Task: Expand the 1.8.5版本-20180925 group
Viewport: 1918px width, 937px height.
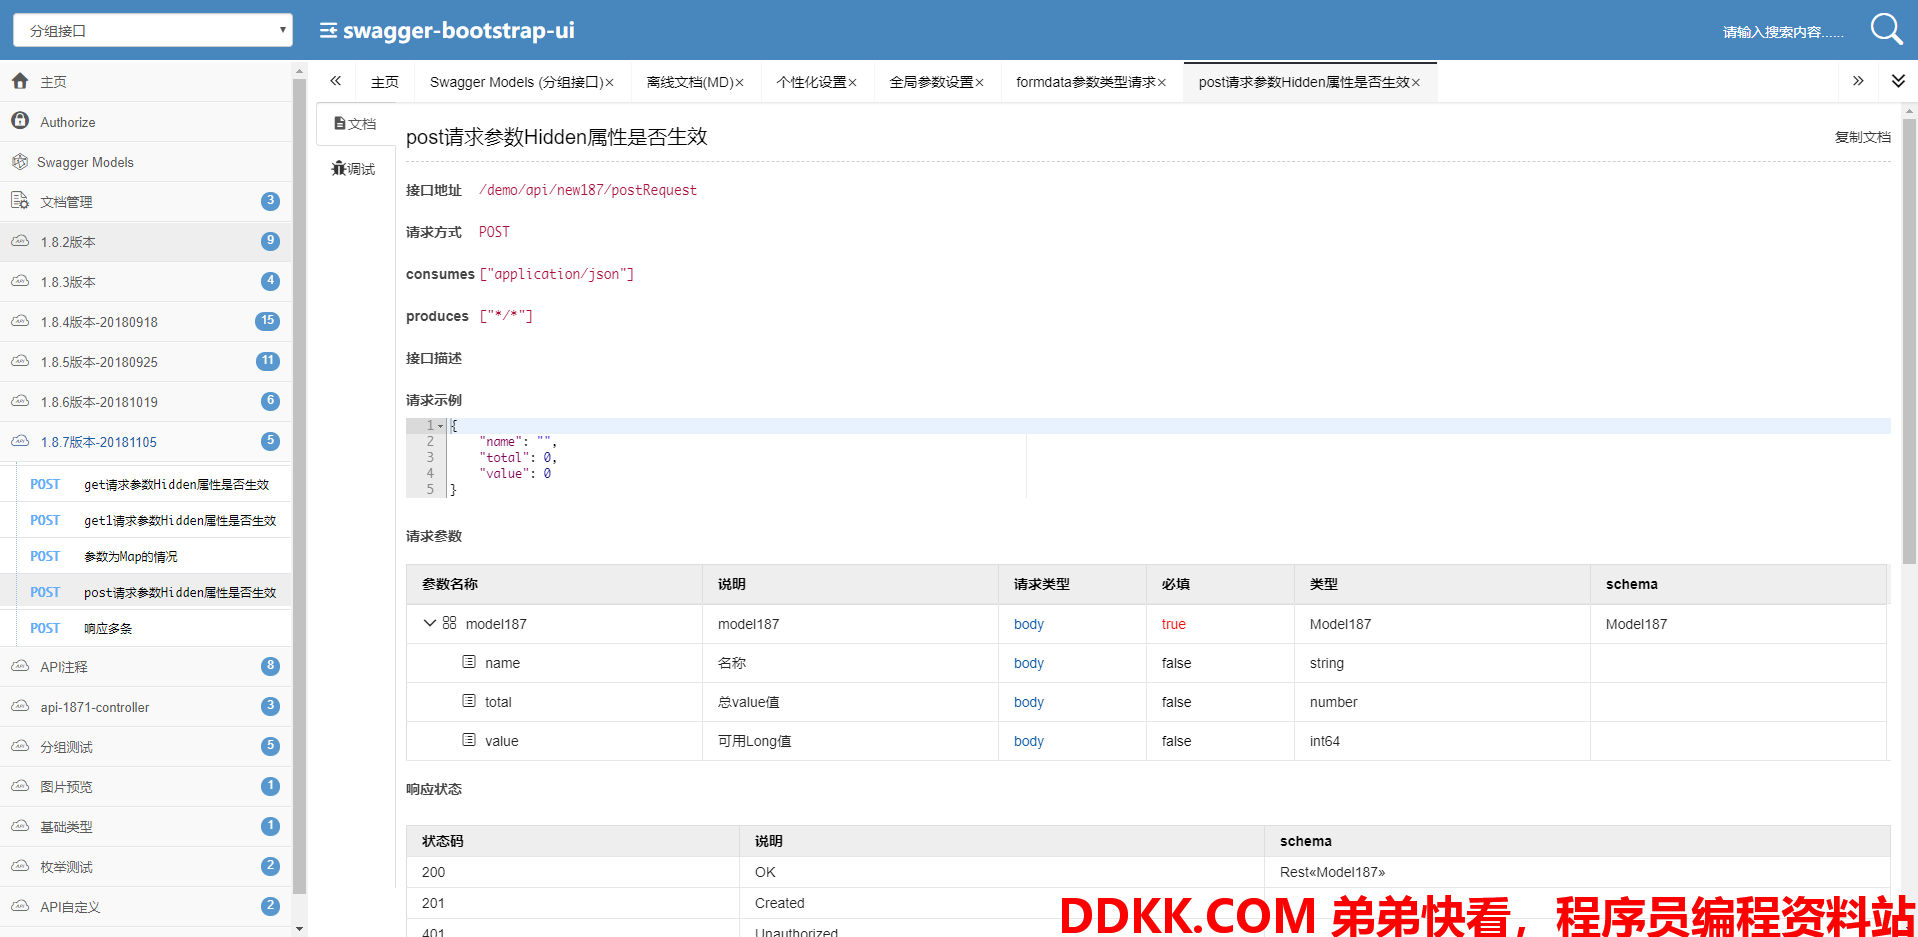Action: pos(146,361)
